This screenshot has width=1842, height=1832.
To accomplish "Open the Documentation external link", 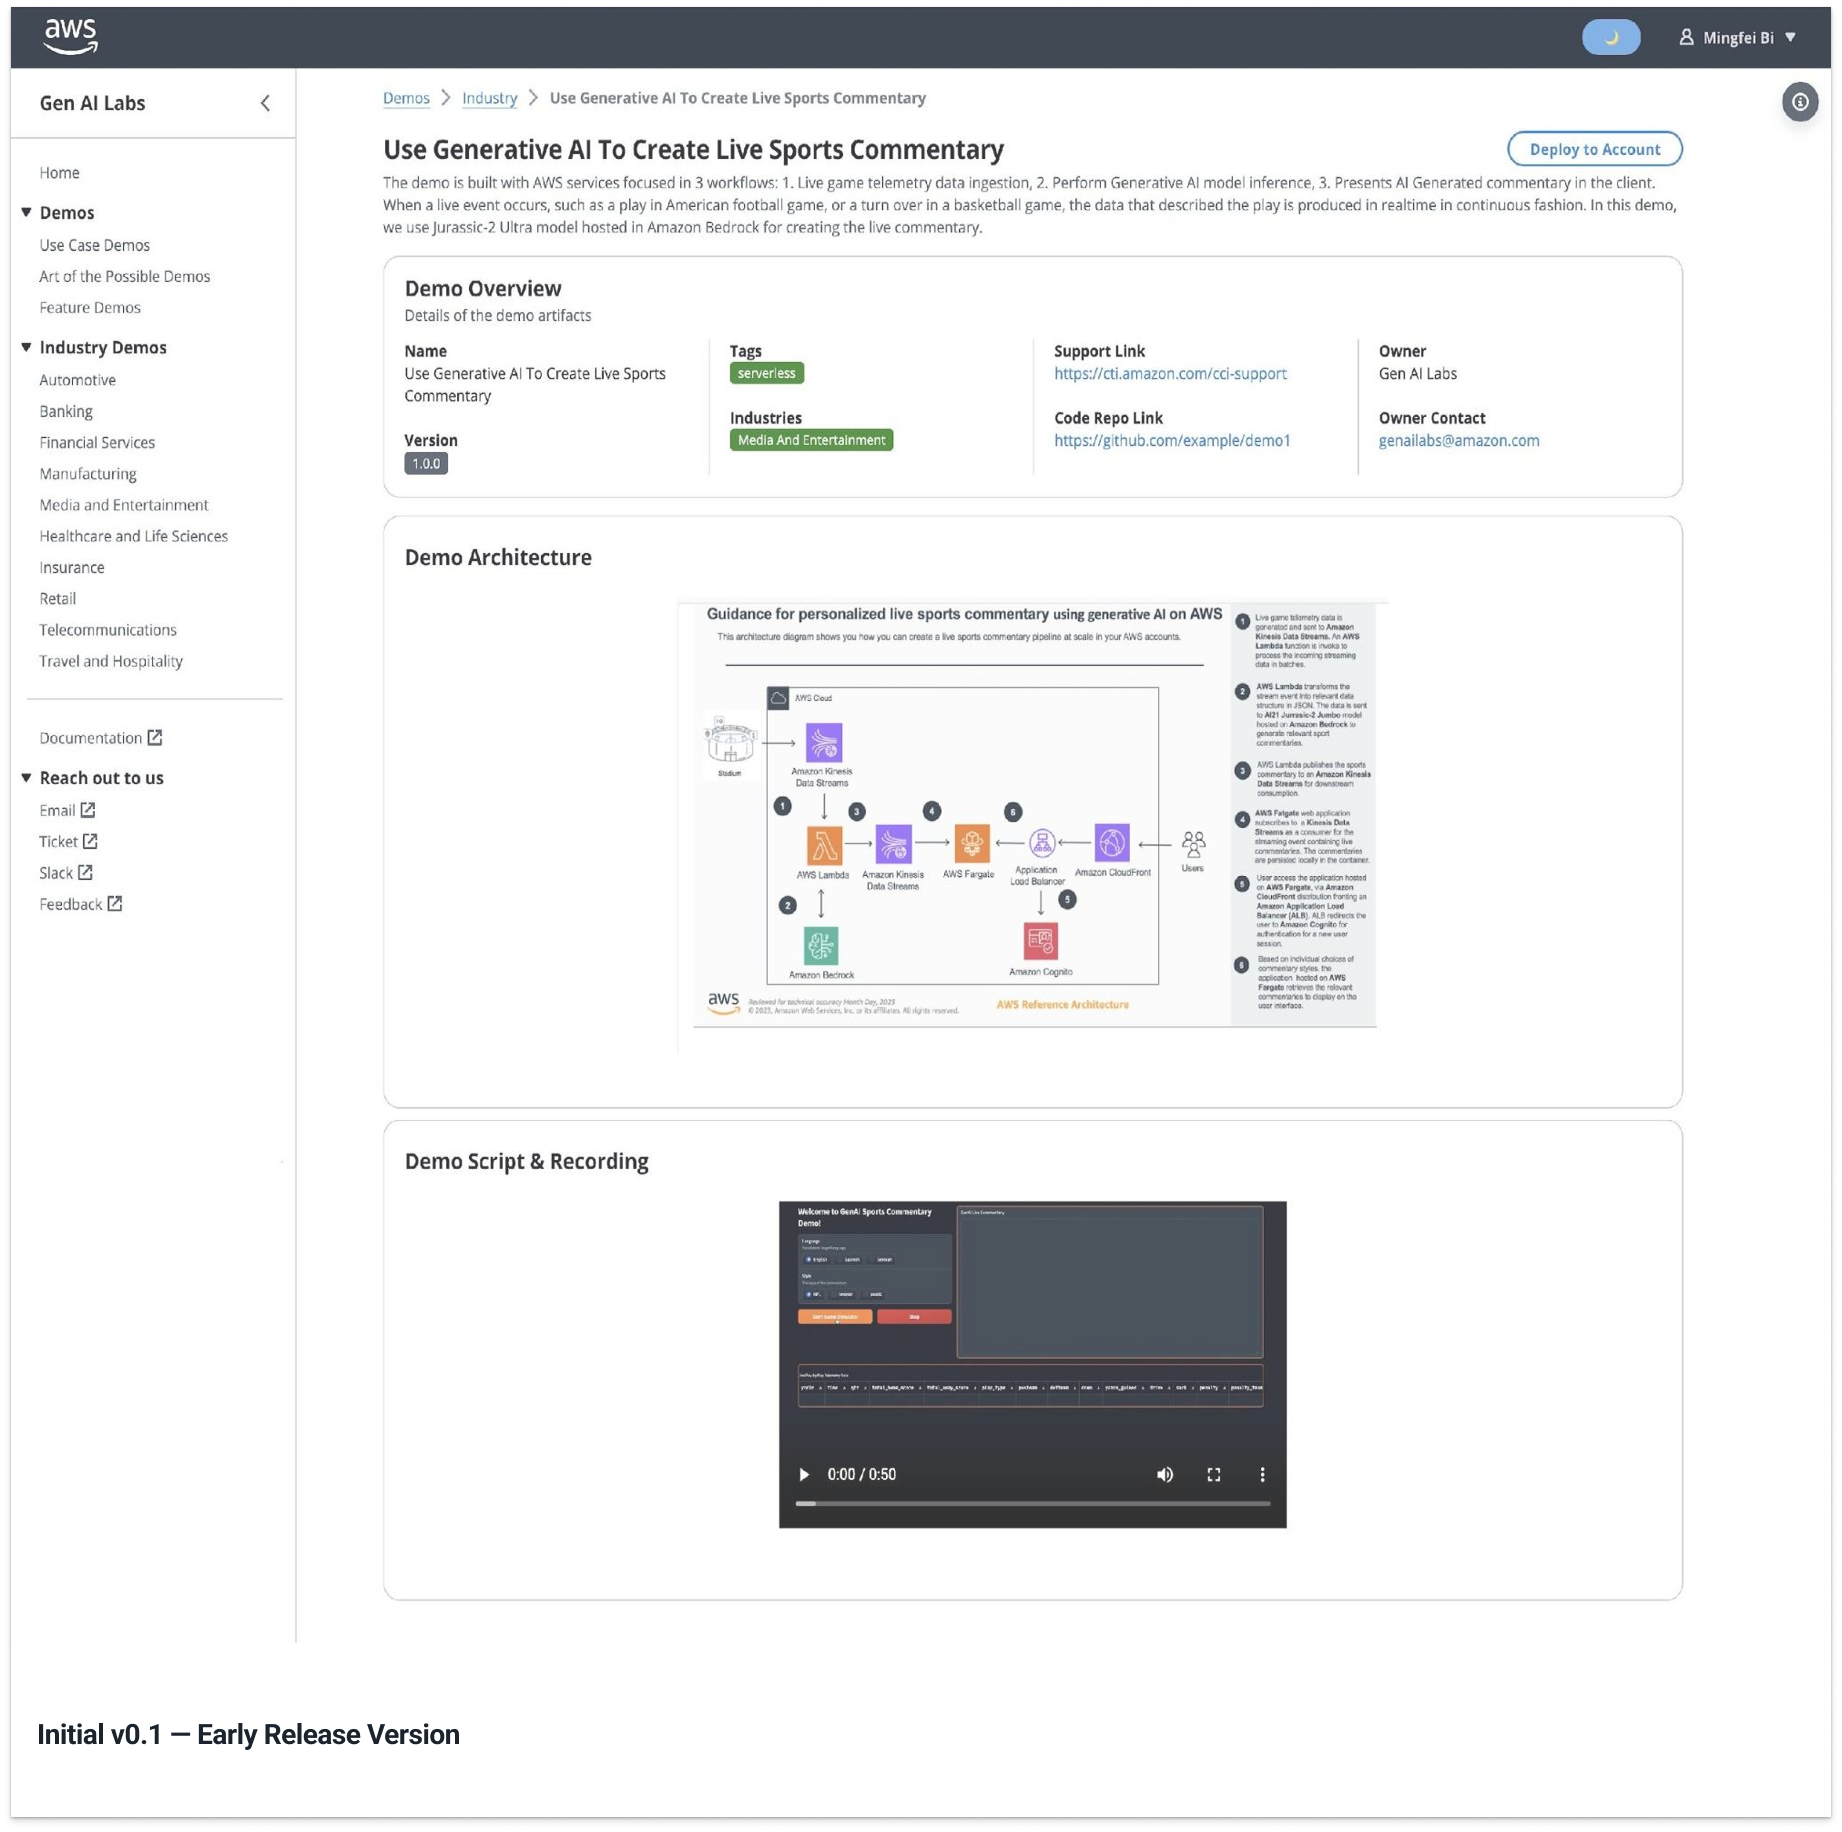I will tap(100, 738).
